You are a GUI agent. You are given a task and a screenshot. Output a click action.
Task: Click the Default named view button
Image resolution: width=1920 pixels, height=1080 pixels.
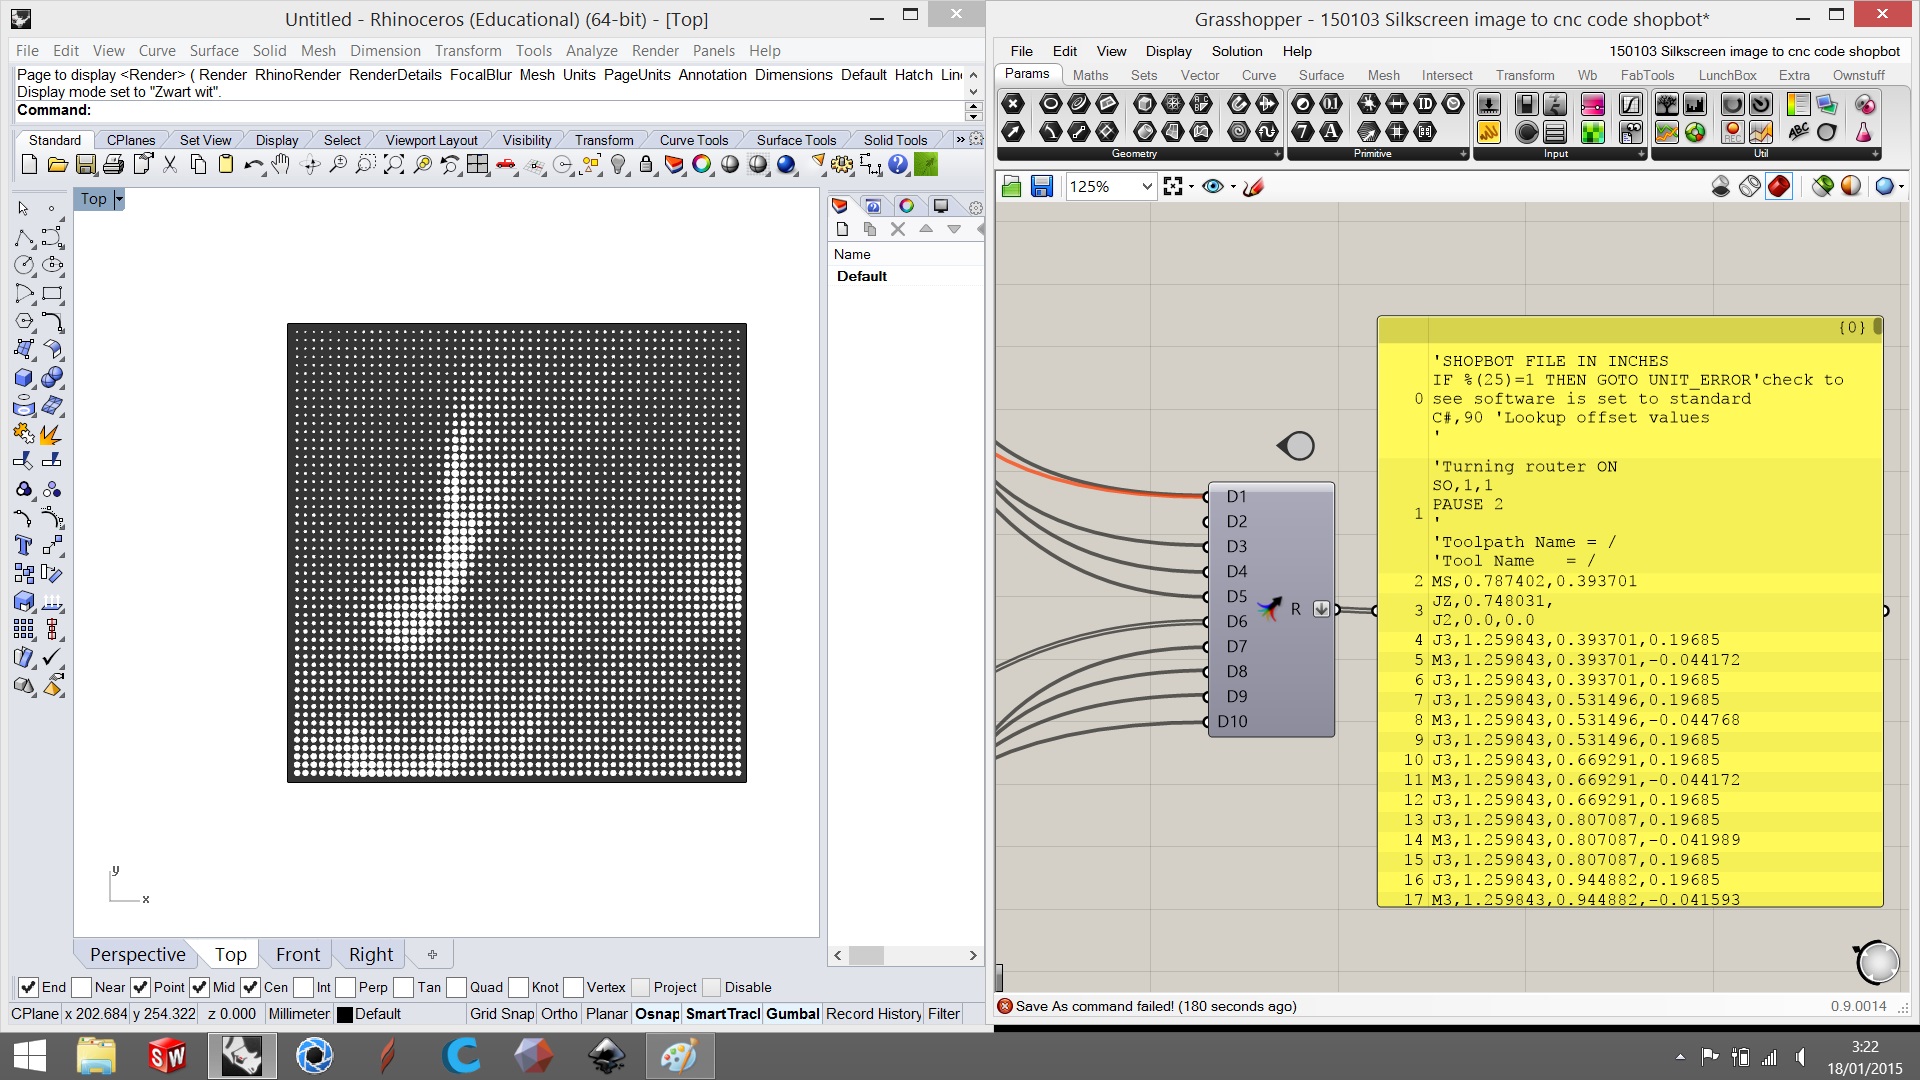(862, 276)
